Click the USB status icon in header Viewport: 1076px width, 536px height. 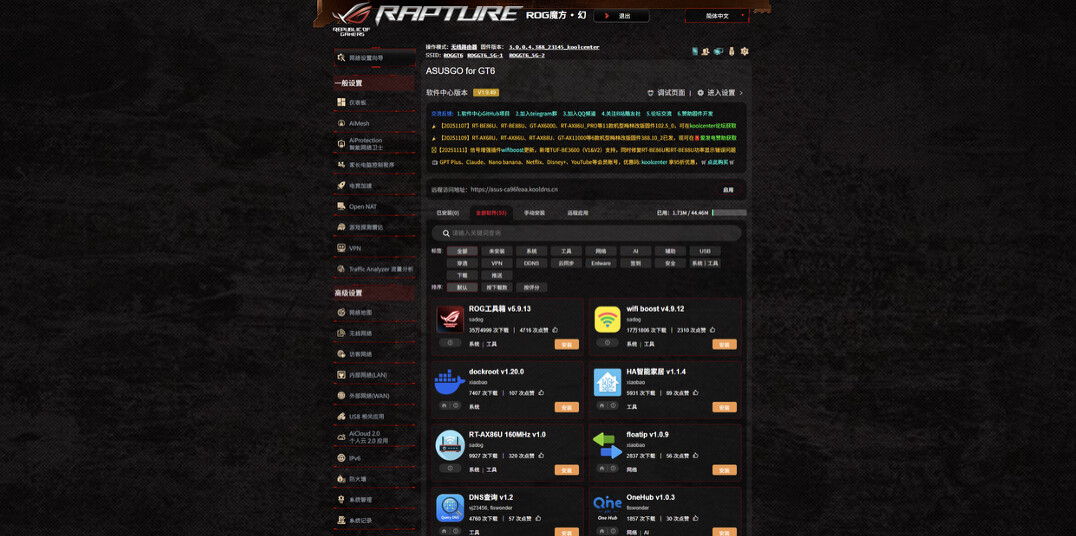click(x=731, y=51)
